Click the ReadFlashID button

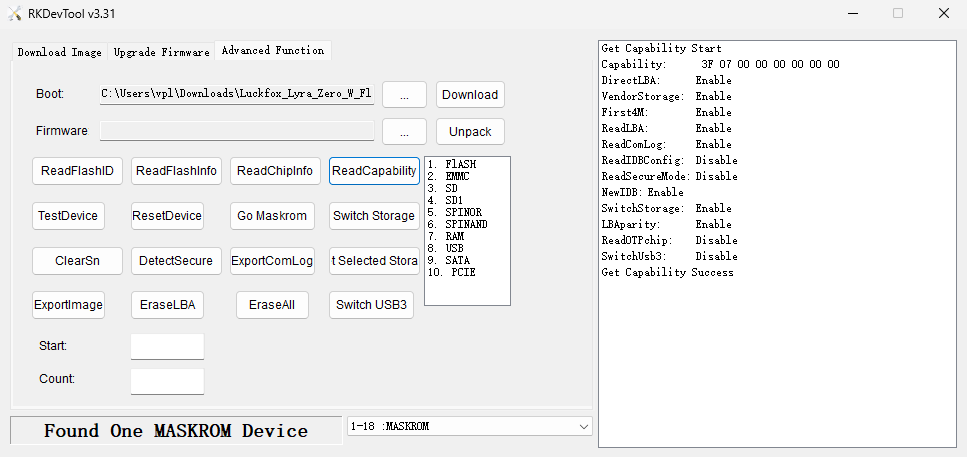pyautogui.click(x=77, y=171)
